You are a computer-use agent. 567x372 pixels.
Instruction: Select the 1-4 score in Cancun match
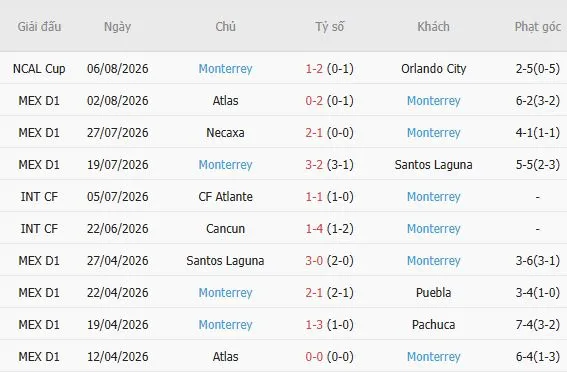[314, 228]
